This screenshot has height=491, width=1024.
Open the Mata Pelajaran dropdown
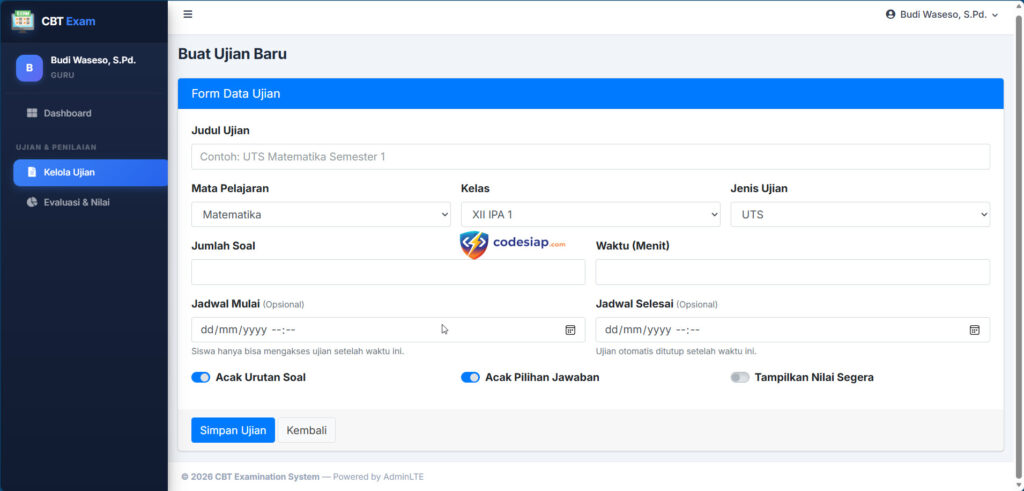[x=320, y=214]
